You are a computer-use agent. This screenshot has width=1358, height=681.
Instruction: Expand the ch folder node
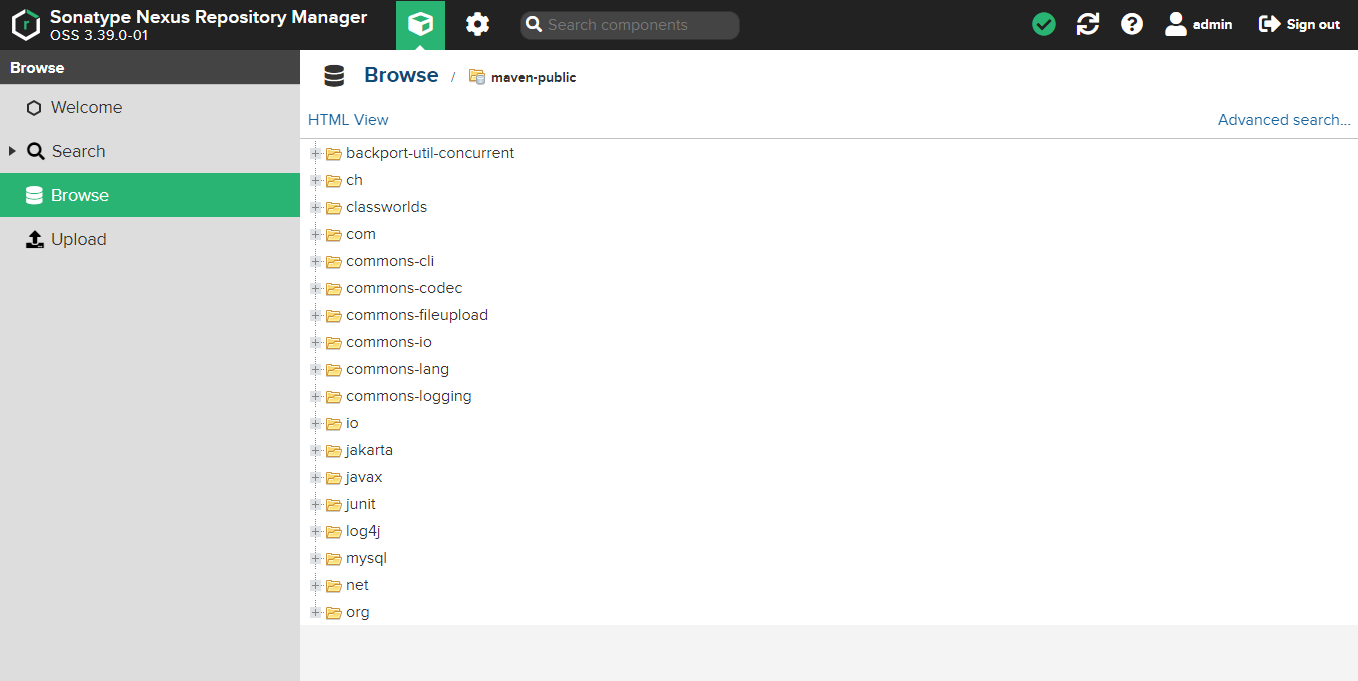(x=316, y=180)
